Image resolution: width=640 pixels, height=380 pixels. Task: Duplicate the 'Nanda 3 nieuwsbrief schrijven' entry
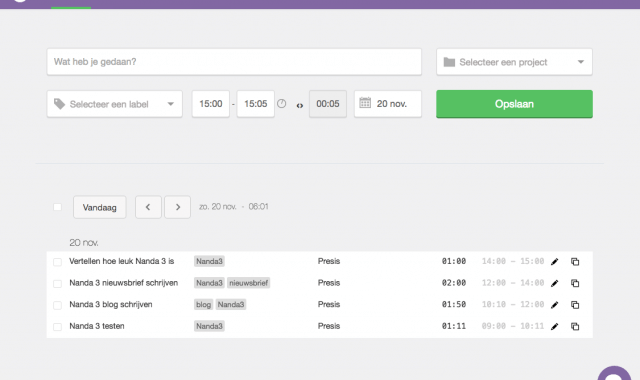(x=575, y=283)
